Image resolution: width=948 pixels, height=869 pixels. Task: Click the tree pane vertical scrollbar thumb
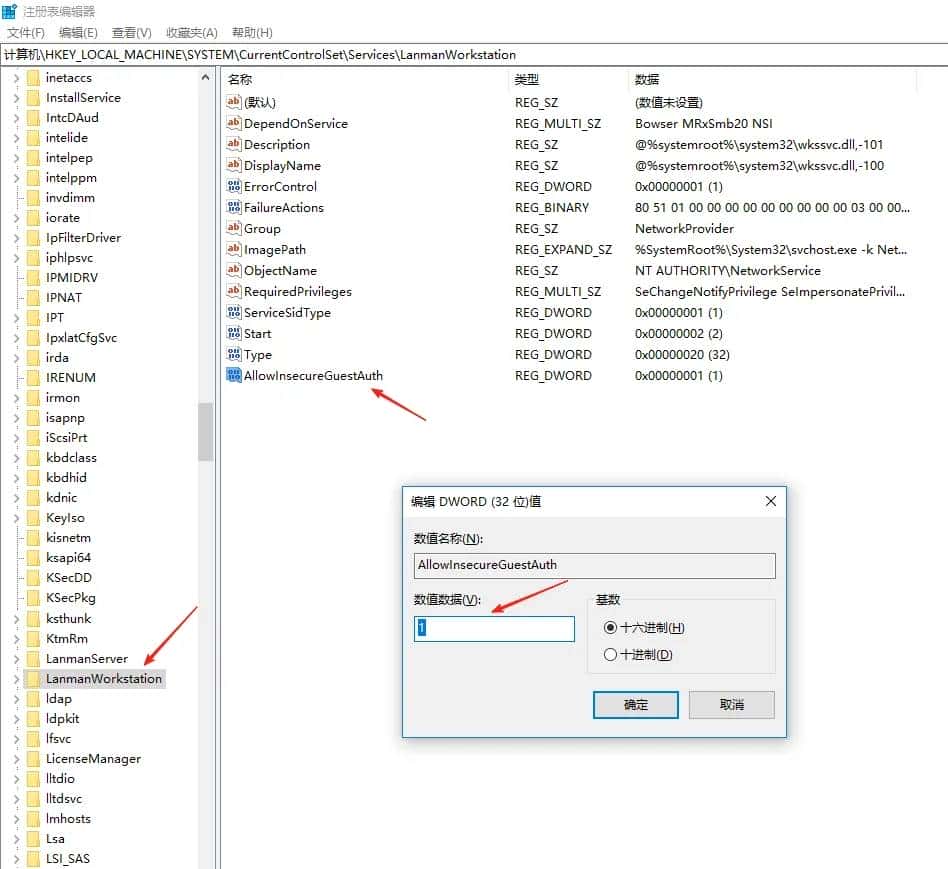tap(206, 432)
